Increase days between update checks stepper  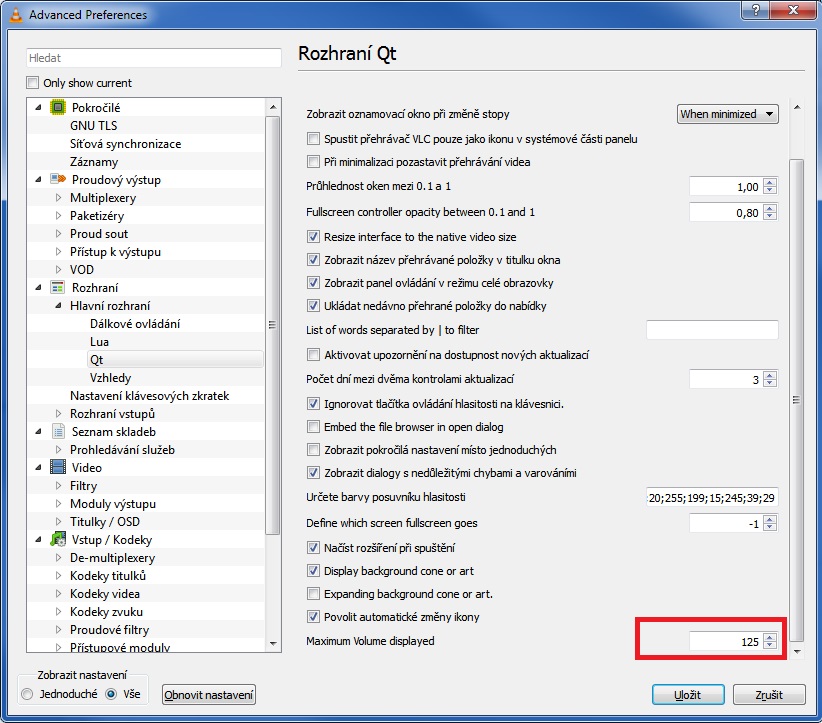click(x=770, y=375)
